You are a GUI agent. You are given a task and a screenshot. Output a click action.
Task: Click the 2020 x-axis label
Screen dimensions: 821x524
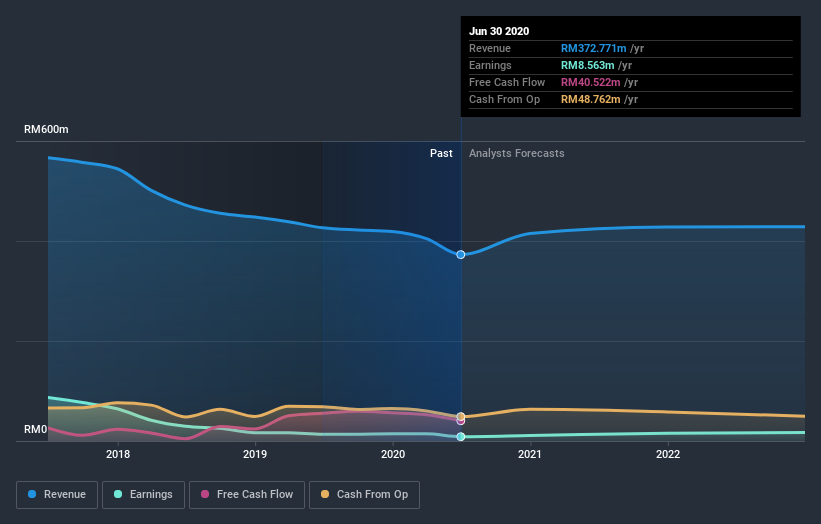(393, 454)
